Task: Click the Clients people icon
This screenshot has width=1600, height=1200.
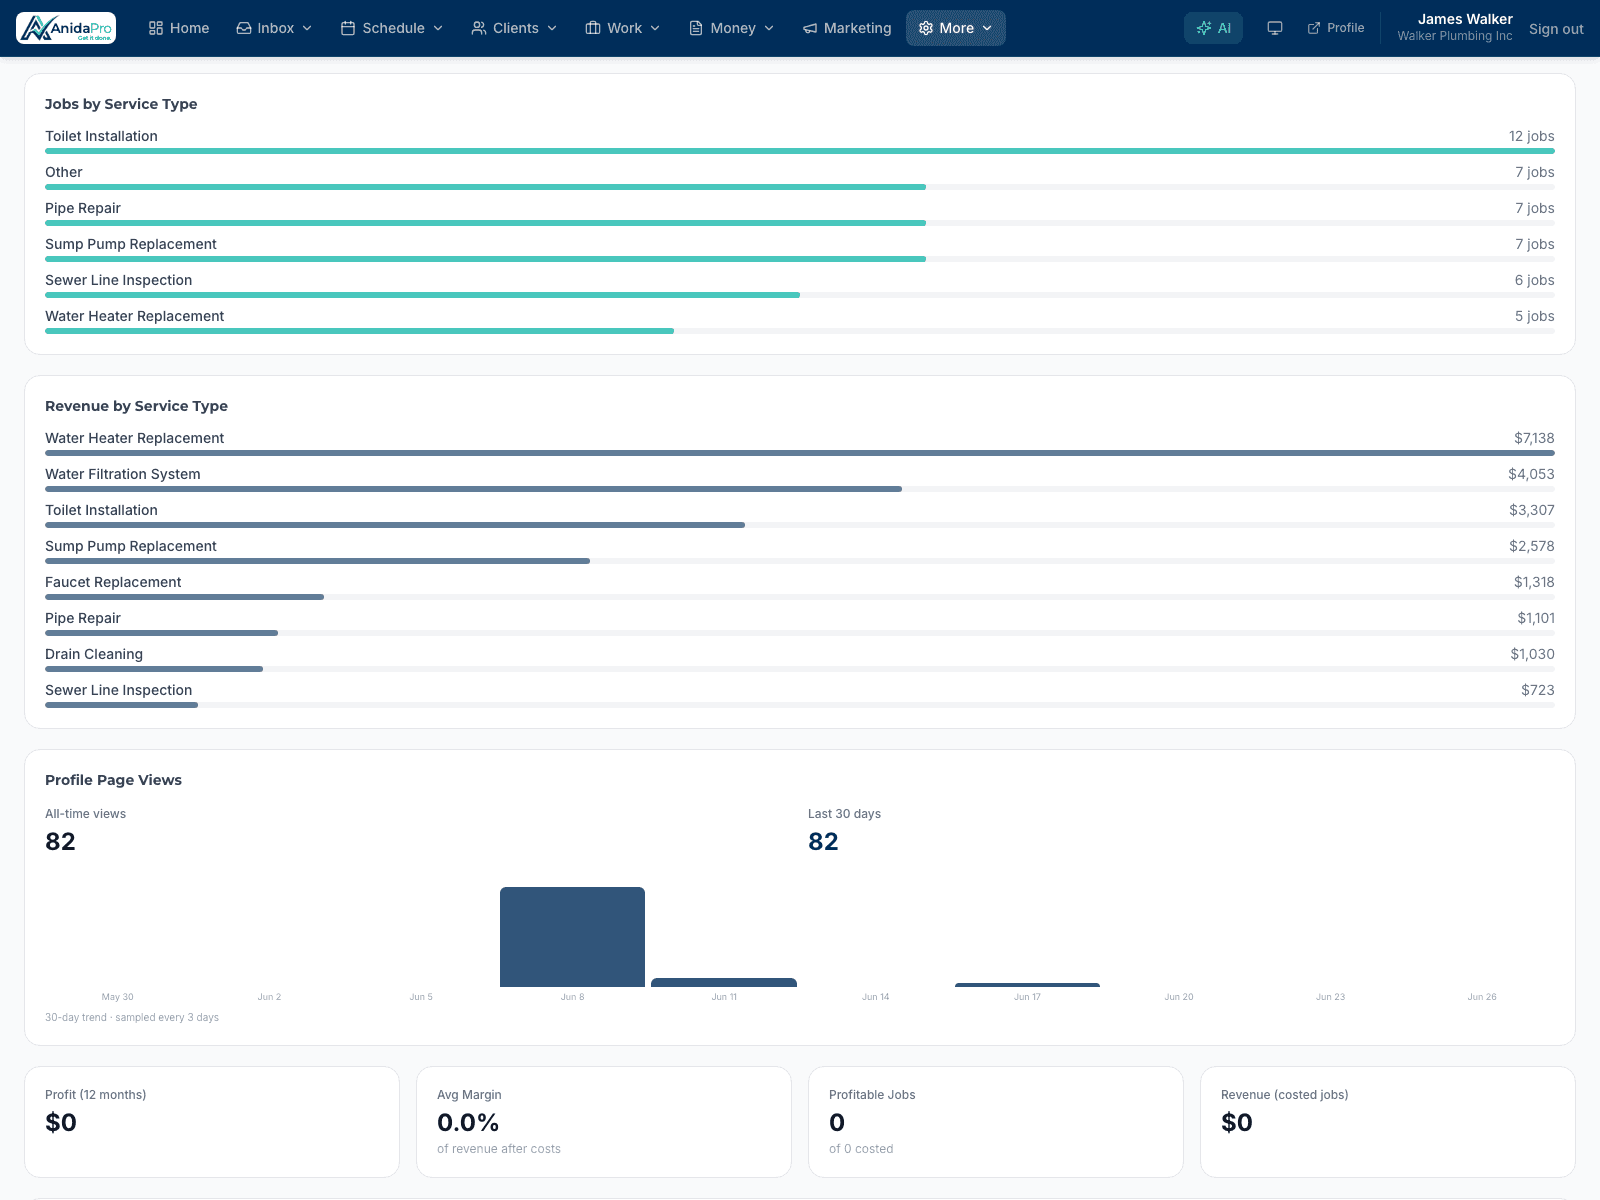Action: pos(479,28)
